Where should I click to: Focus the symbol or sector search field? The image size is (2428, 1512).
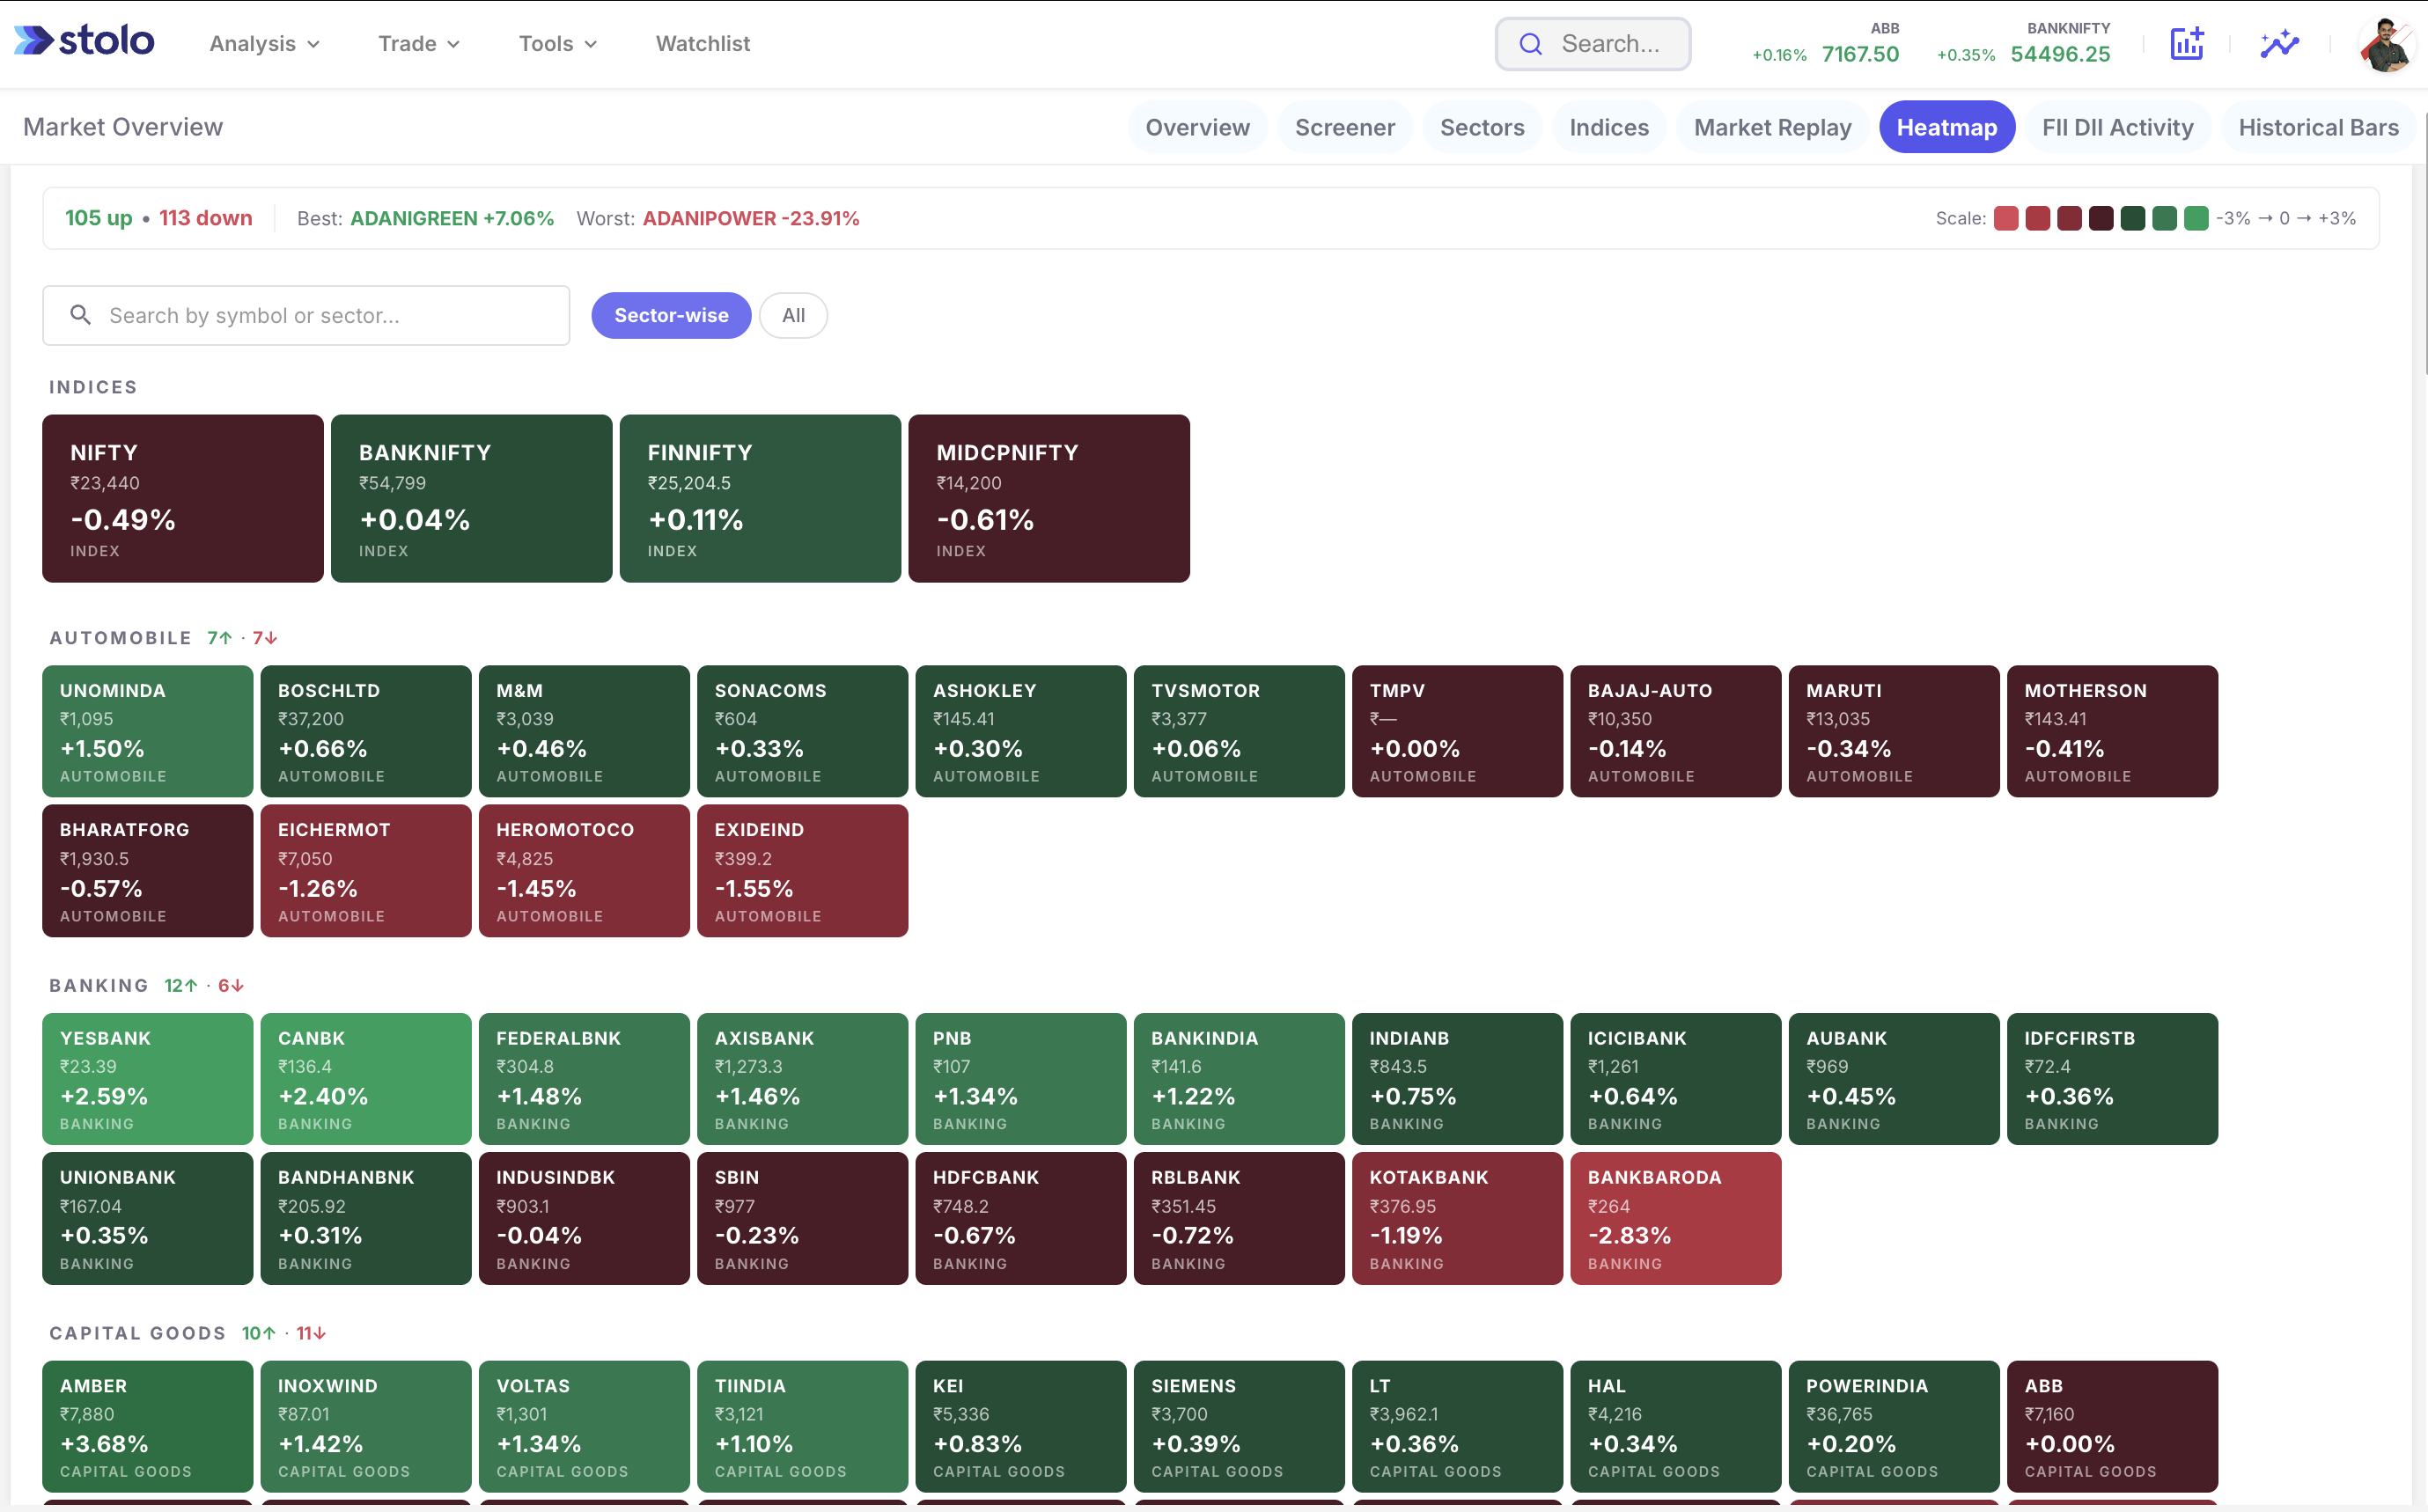click(x=306, y=315)
